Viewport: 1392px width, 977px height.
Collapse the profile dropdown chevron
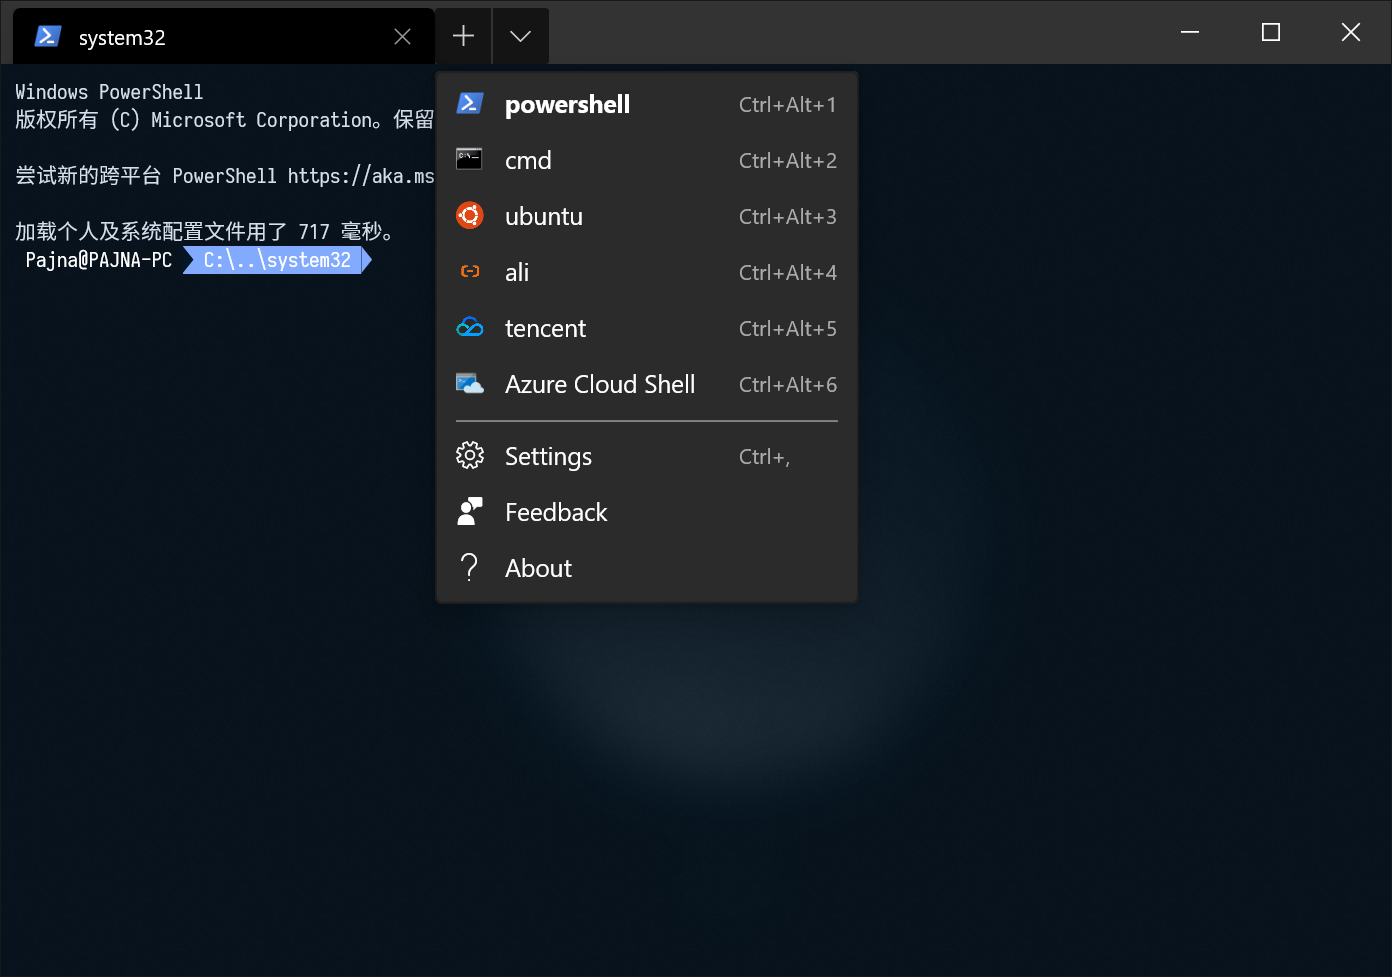(520, 36)
